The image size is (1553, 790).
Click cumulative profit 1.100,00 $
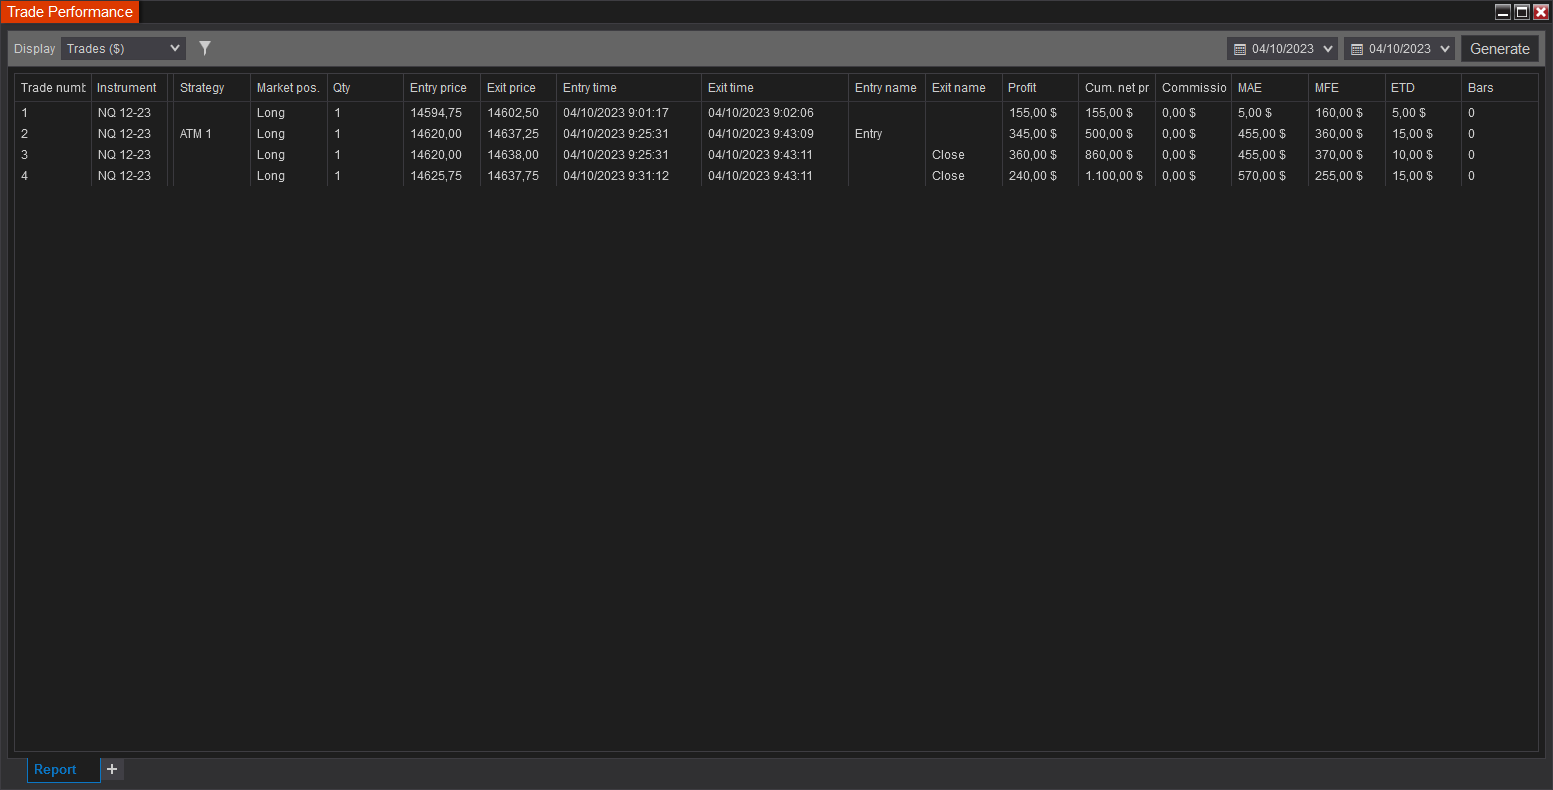point(1114,176)
